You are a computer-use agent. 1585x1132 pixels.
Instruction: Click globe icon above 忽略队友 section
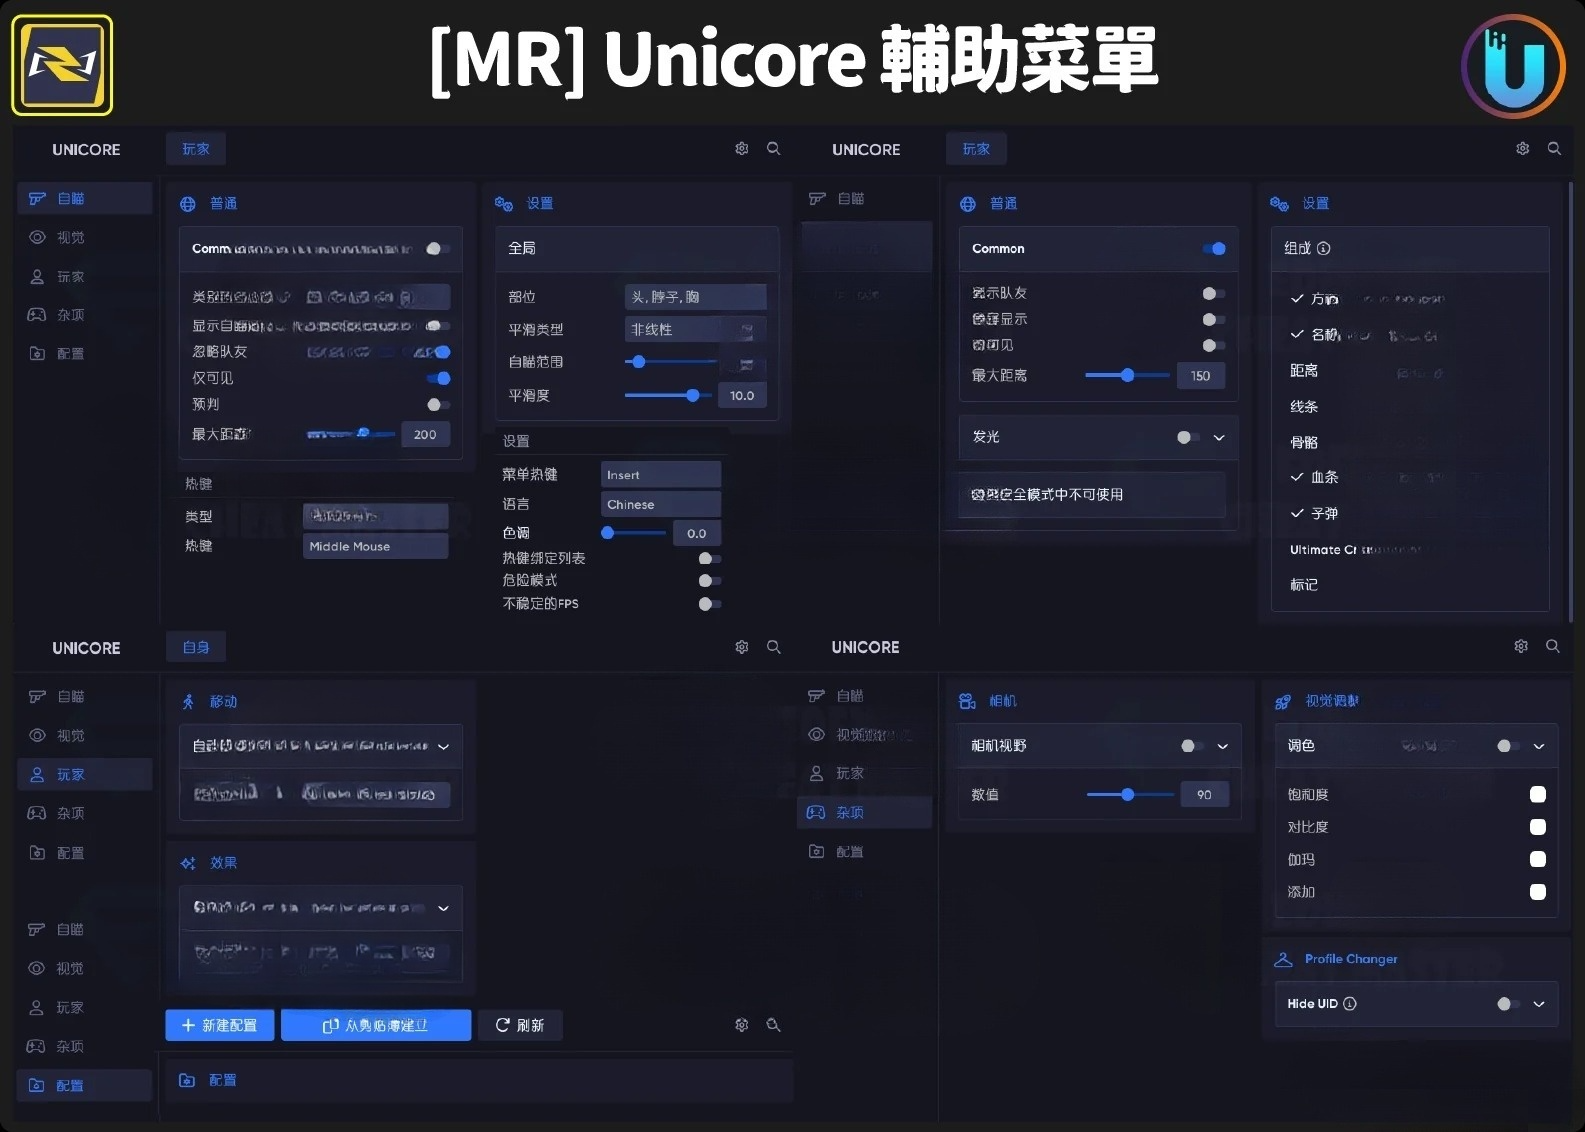tap(188, 204)
